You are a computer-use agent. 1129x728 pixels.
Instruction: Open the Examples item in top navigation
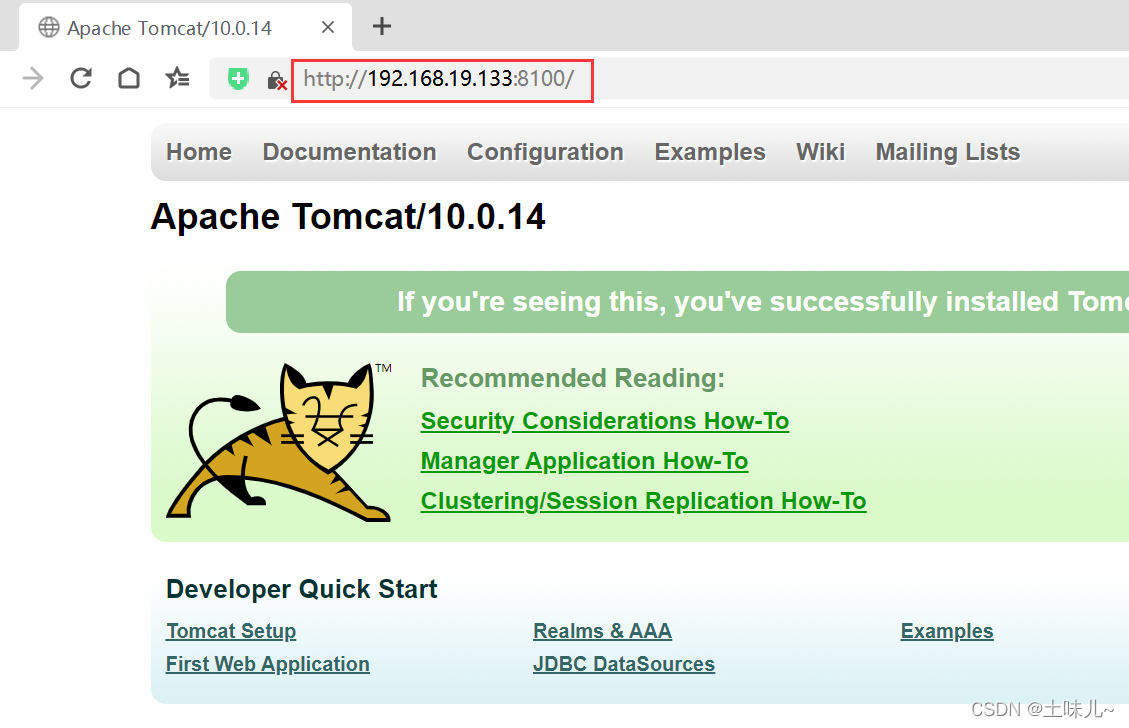tap(710, 152)
